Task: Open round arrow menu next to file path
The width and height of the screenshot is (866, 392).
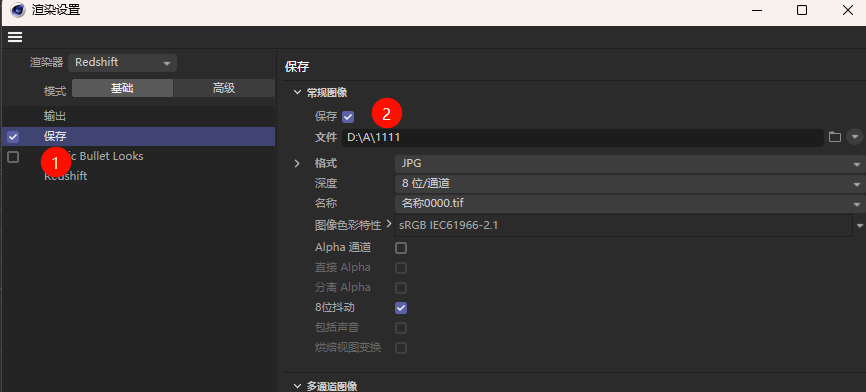Action: (x=854, y=136)
